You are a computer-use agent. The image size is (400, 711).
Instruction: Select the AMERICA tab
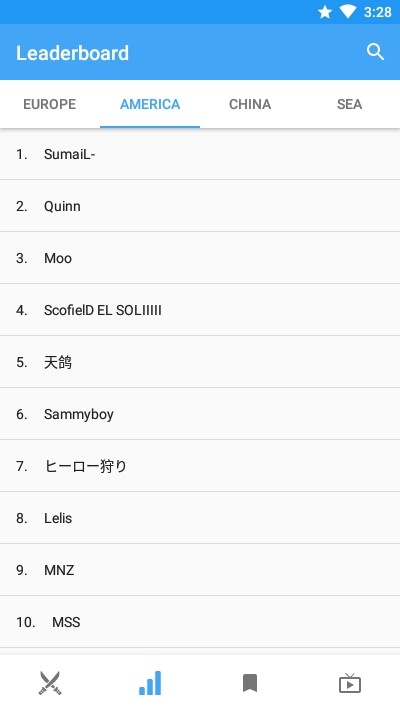[x=150, y=104]
